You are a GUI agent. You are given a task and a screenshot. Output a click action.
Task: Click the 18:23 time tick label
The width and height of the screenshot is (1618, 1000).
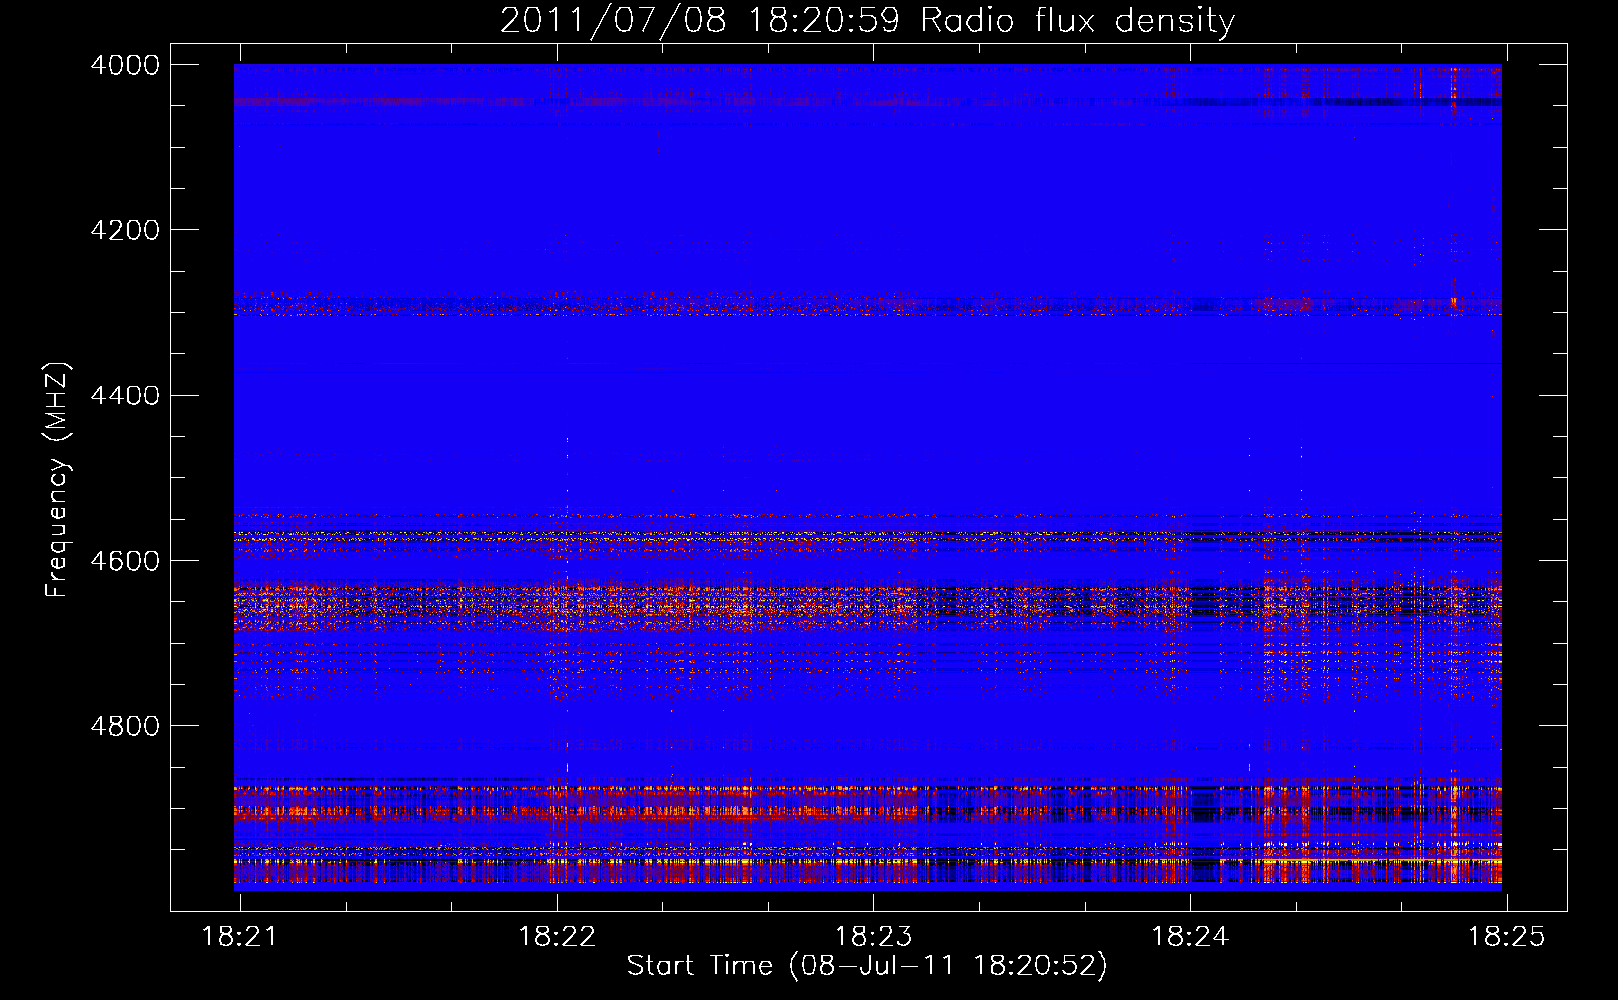[x=874, y=937]
